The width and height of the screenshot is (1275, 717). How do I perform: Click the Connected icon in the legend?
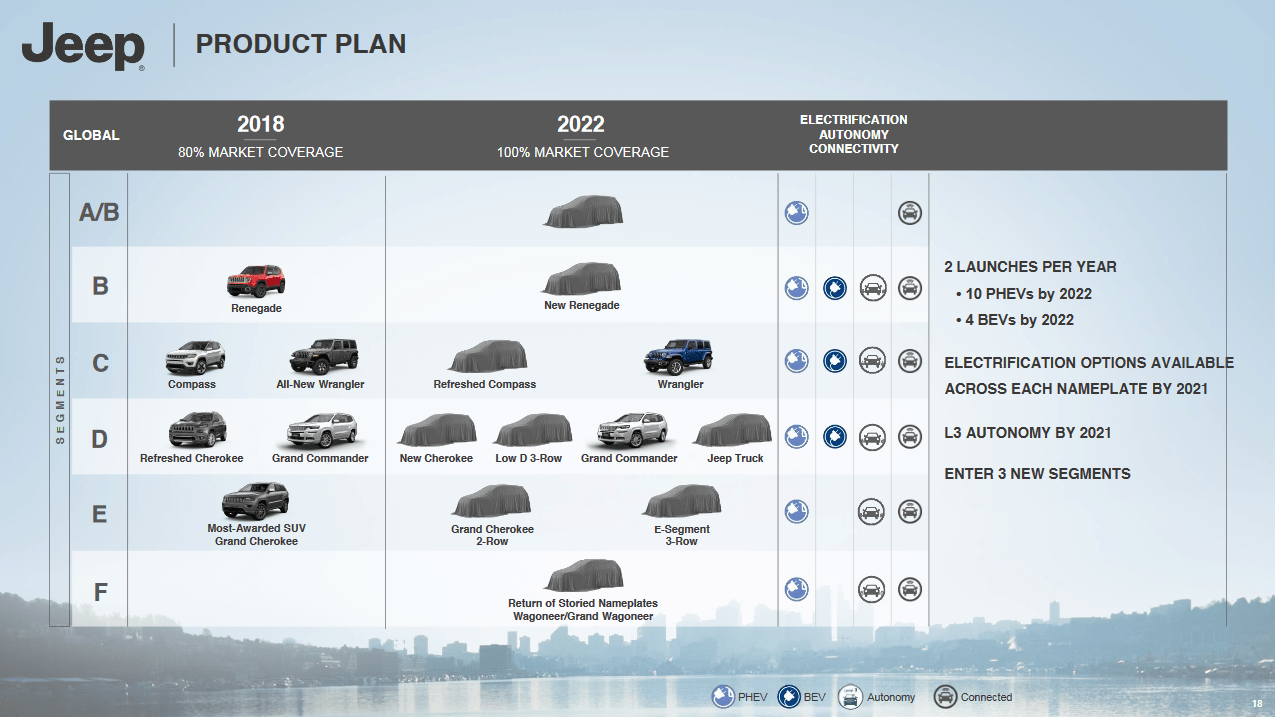pyautogui.click(x=945, y=697)
